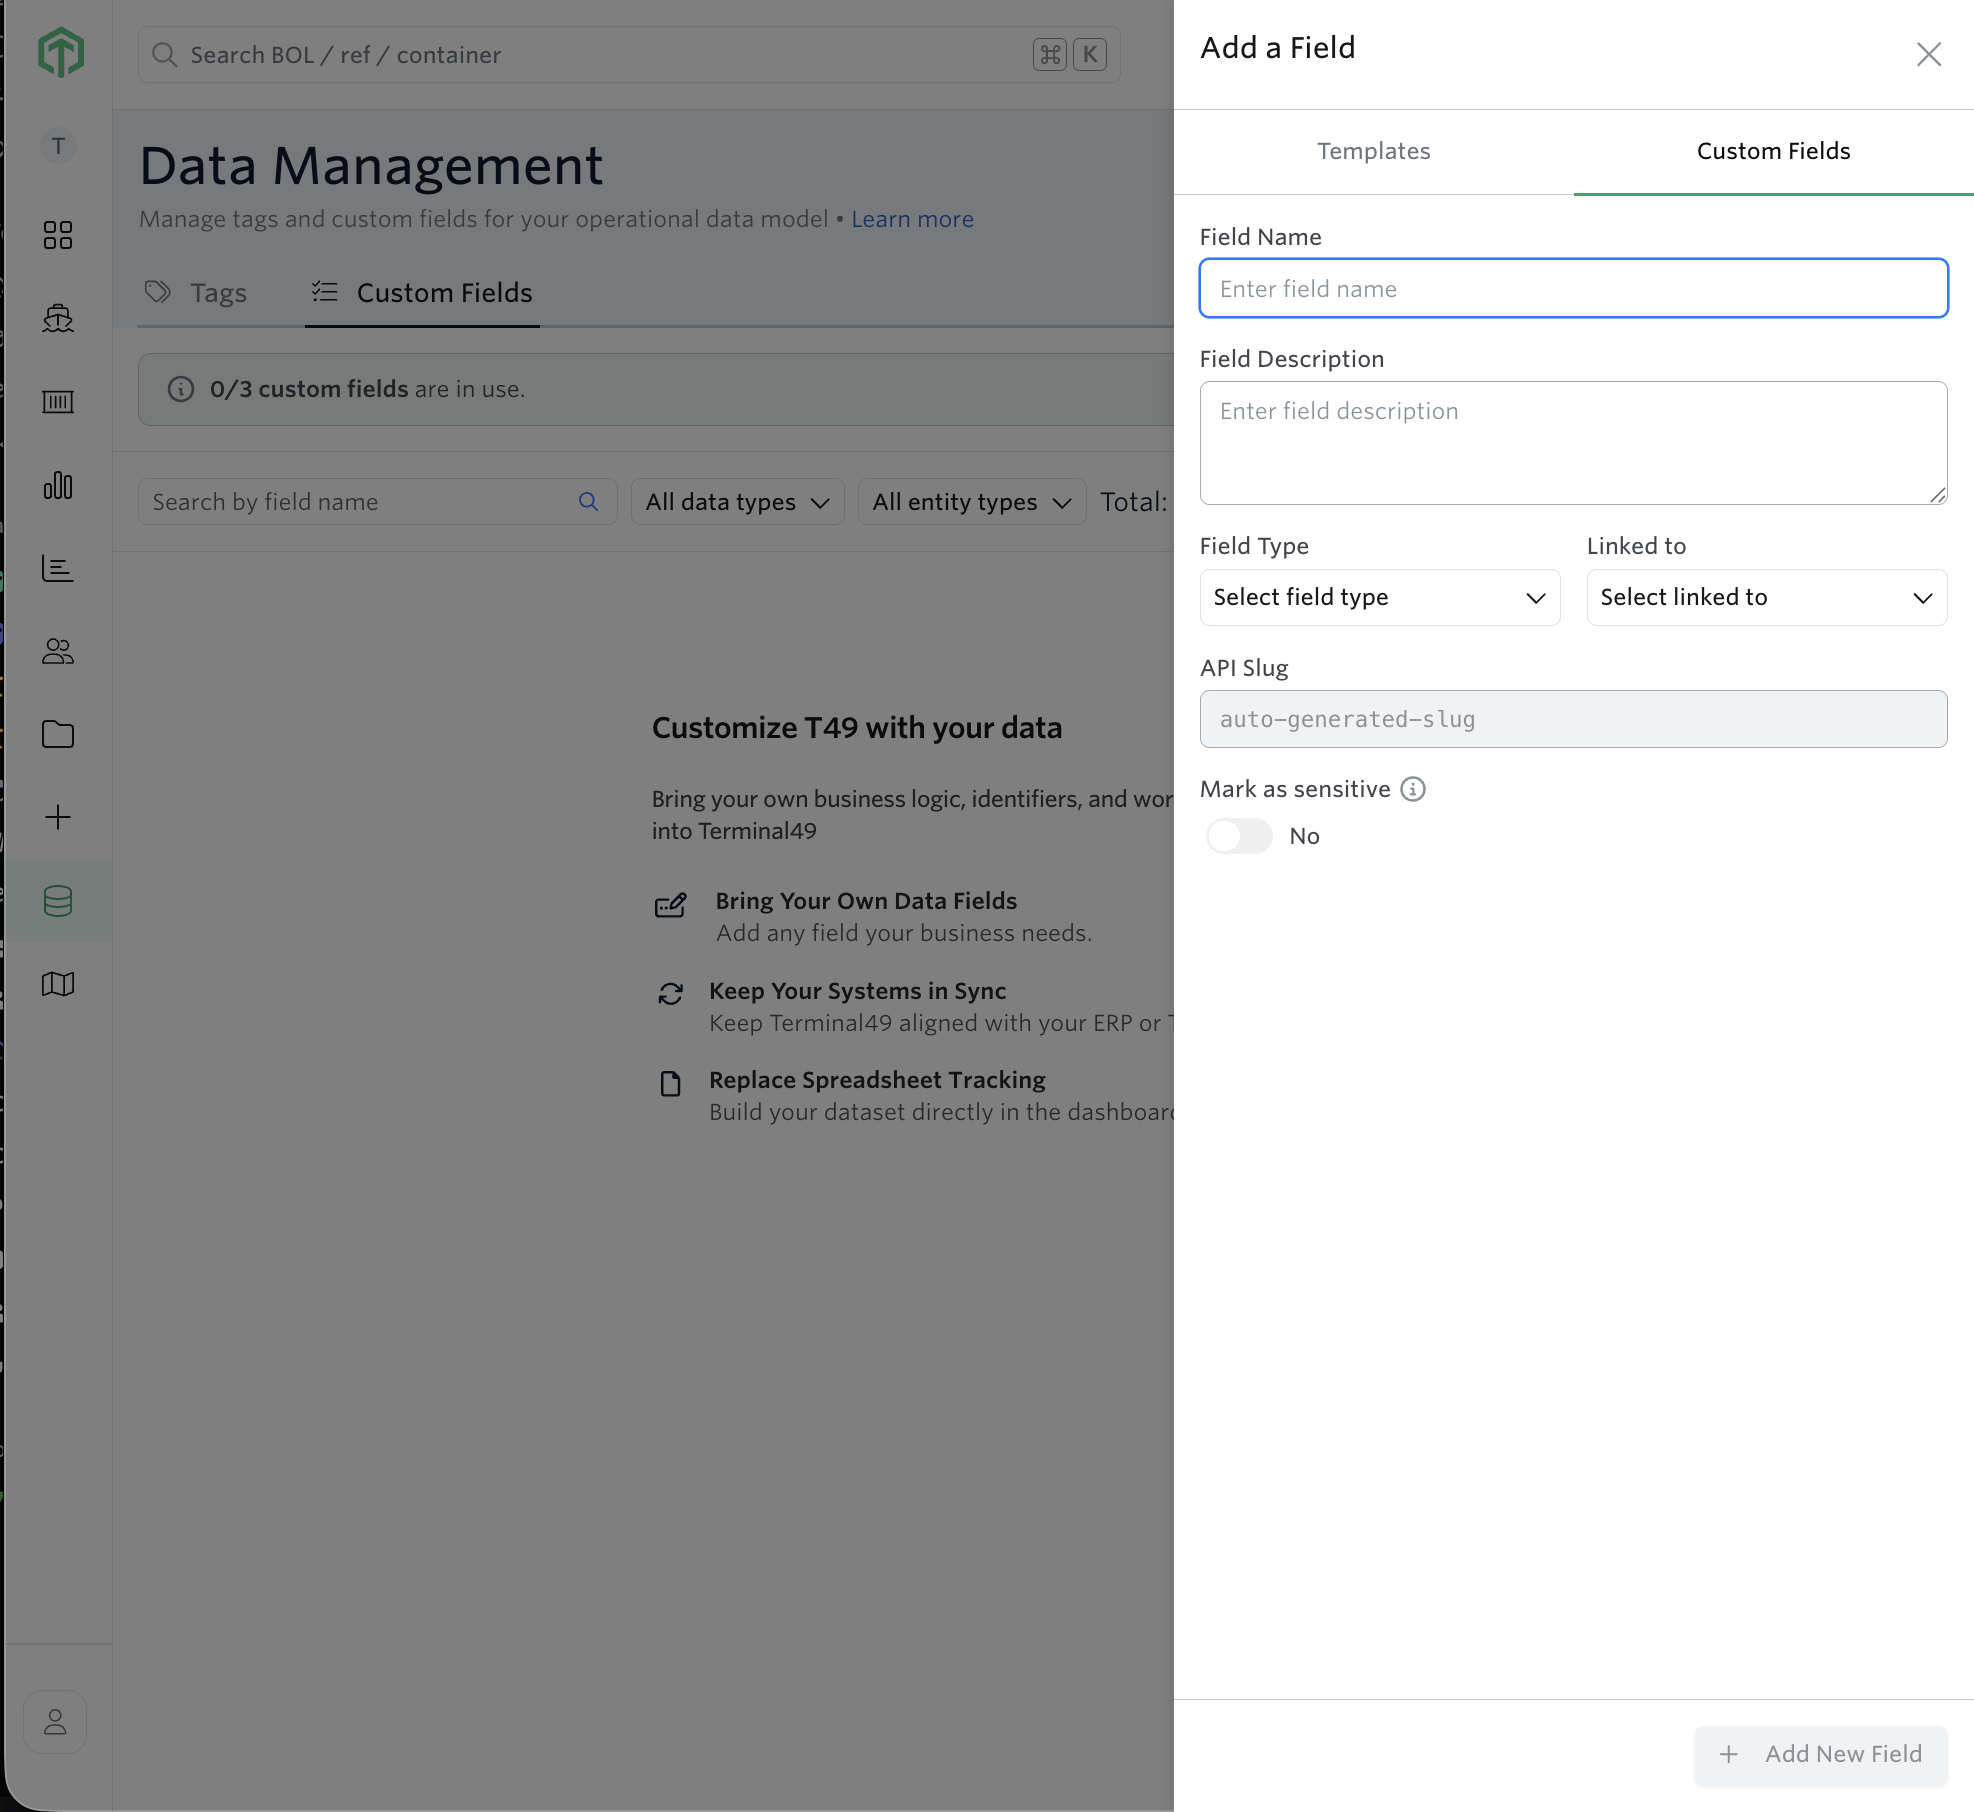Follow the Learn more link
Screen dimensions: 1974x1812
tap(912, 219)
